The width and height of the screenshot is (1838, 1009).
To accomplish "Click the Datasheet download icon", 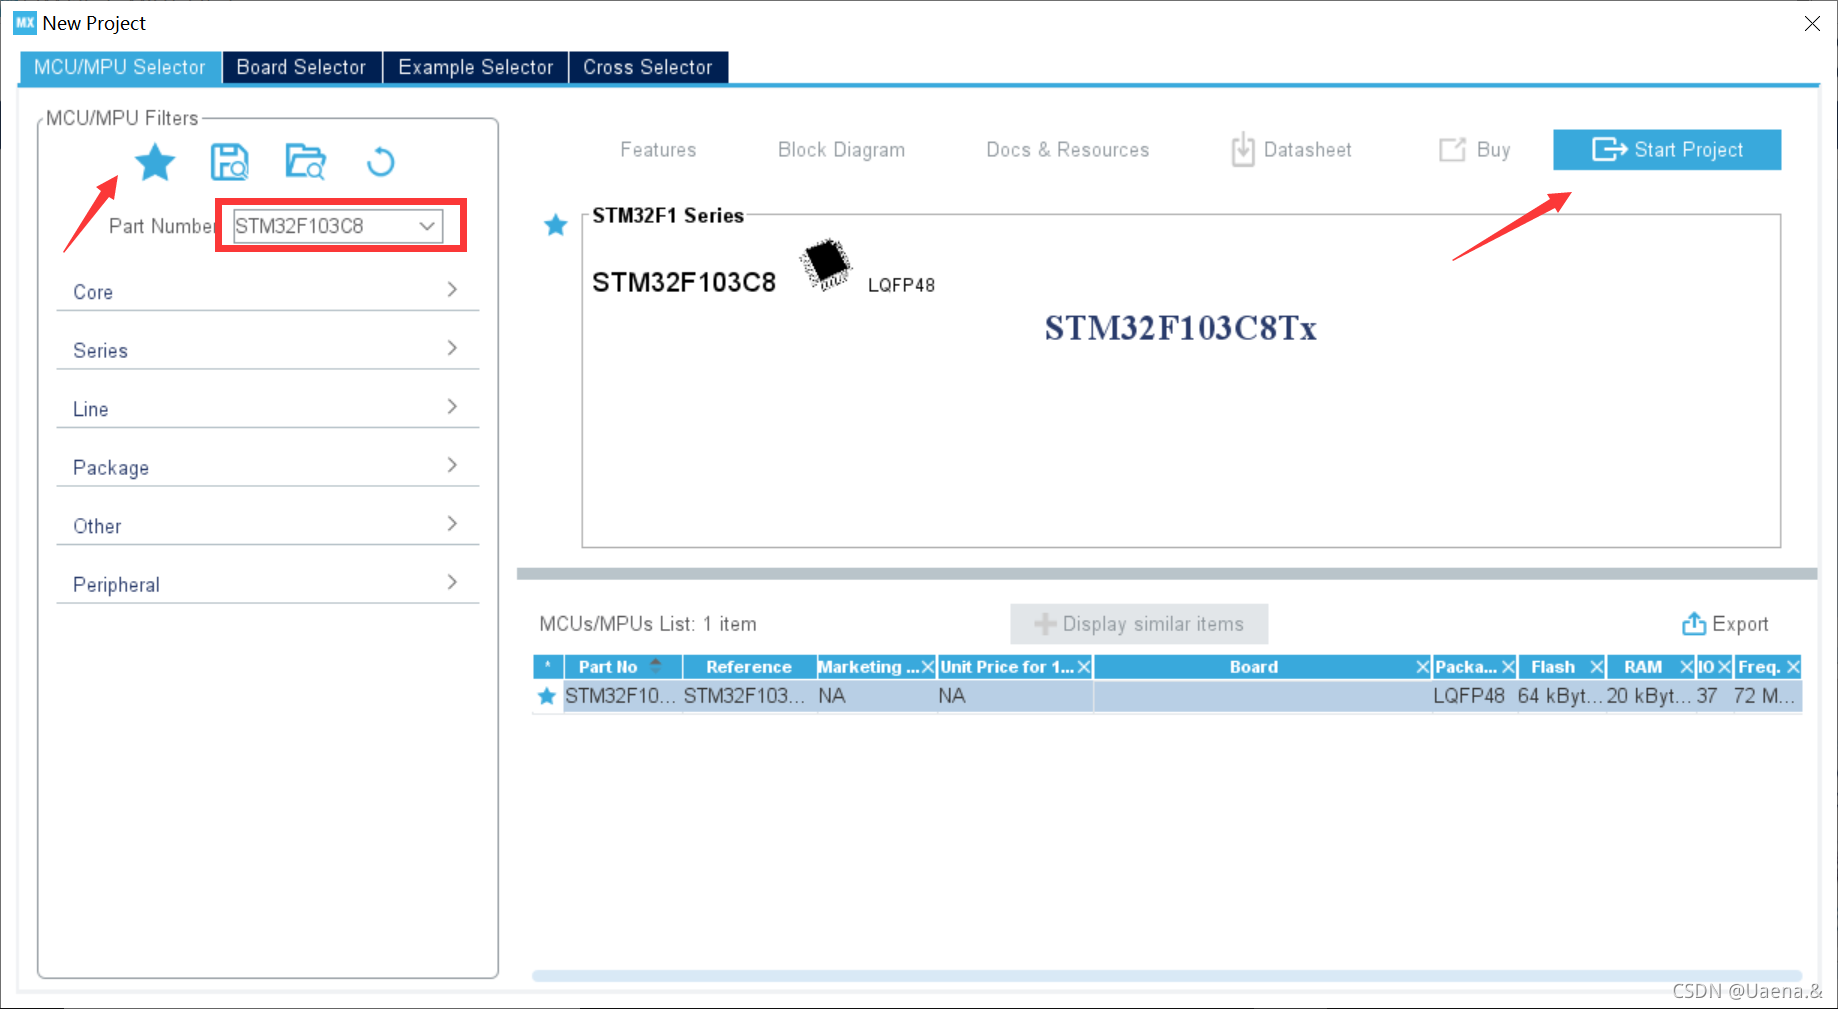I will tap(1242, 150).
